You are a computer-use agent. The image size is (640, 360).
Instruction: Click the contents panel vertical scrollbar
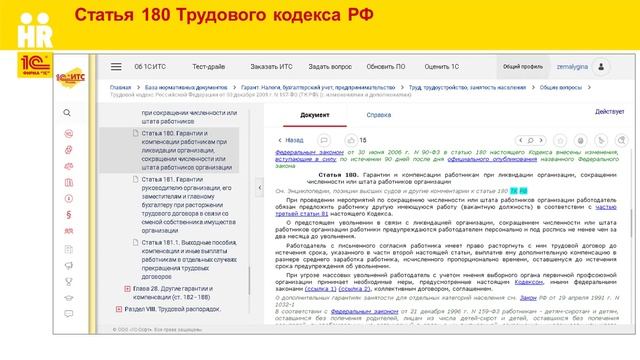[x=249, y=281]
